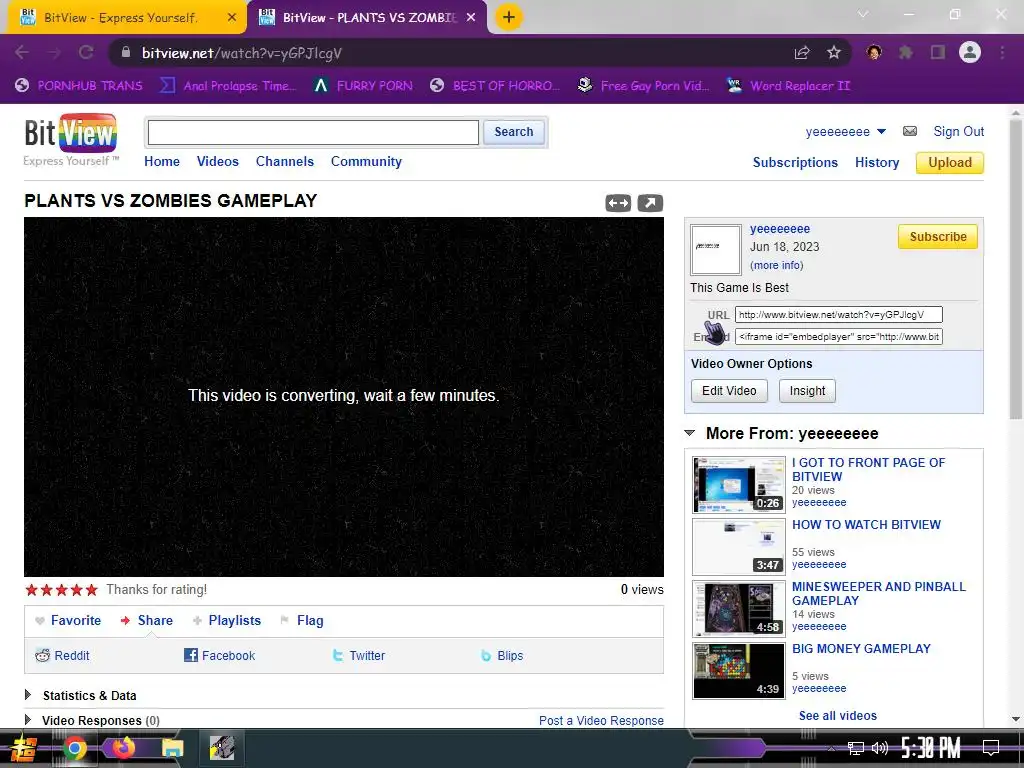The width and height of the screenshot is (1024, 768).
Task: Share the video on Facebook
Action: pyautogui.click(x=219, y=656)
